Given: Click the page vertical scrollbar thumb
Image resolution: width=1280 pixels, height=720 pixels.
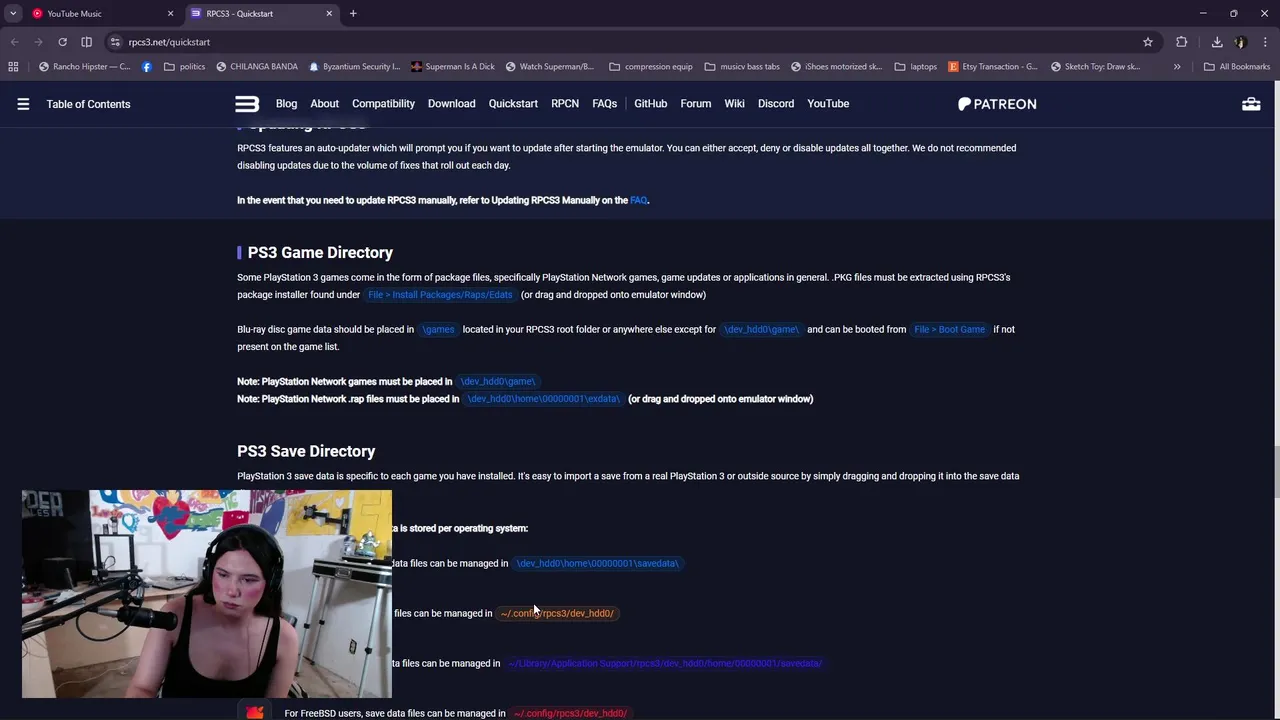Looking at the screenshot, I should click(x=1275, y=470).
